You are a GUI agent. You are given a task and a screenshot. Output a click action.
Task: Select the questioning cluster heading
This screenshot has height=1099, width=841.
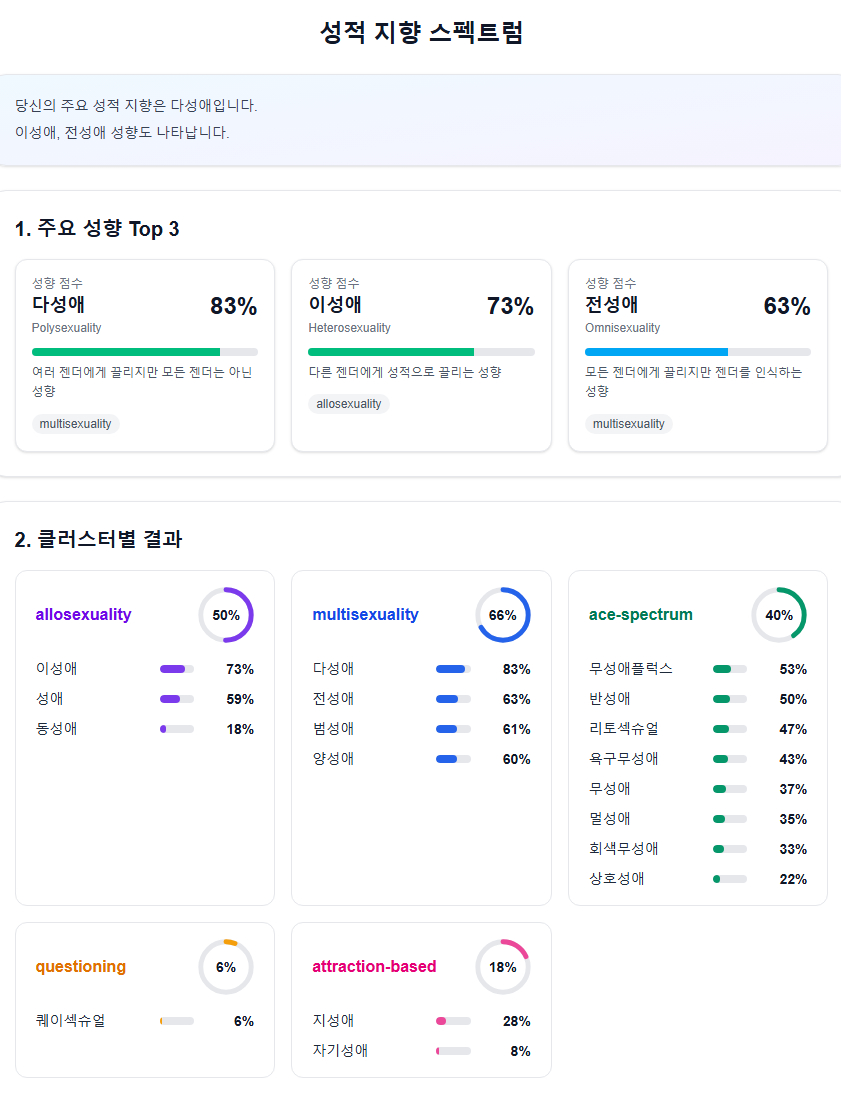click(x=81, y=967)
